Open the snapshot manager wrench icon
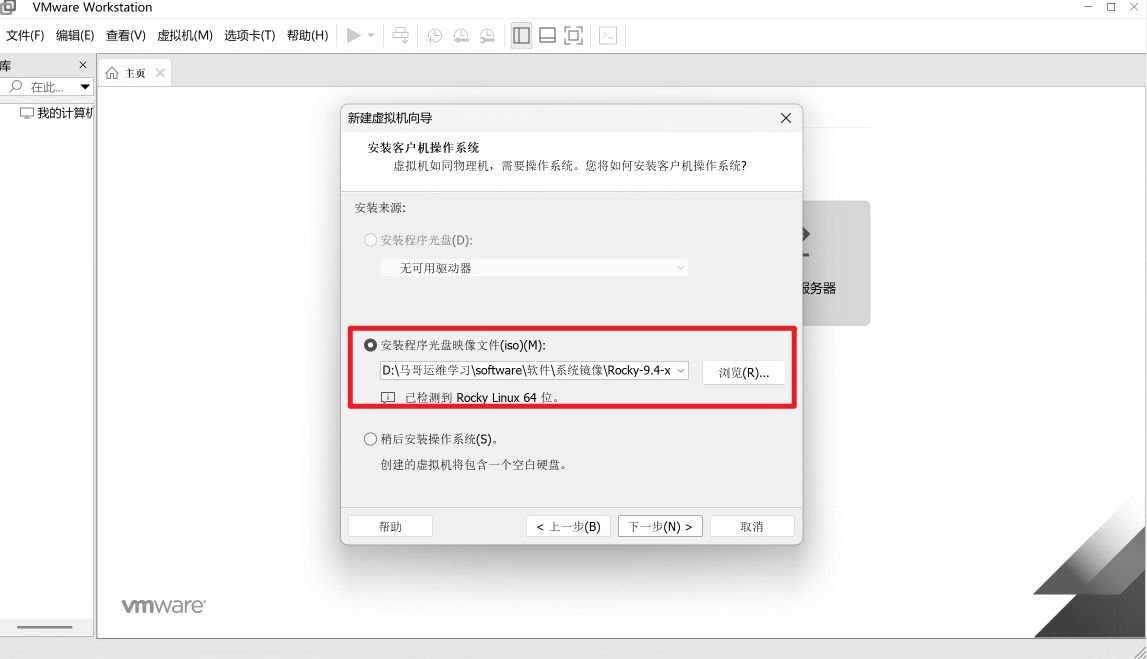 click(x=487, y=35)
